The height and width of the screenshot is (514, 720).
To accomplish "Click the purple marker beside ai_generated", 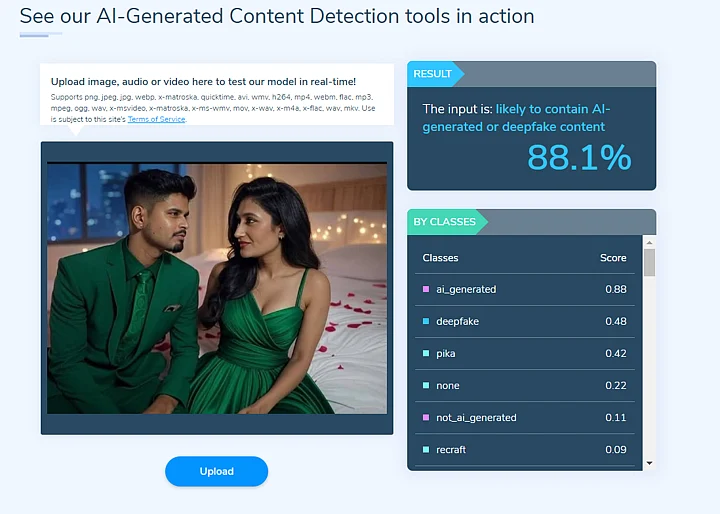I will click(426, 289).
